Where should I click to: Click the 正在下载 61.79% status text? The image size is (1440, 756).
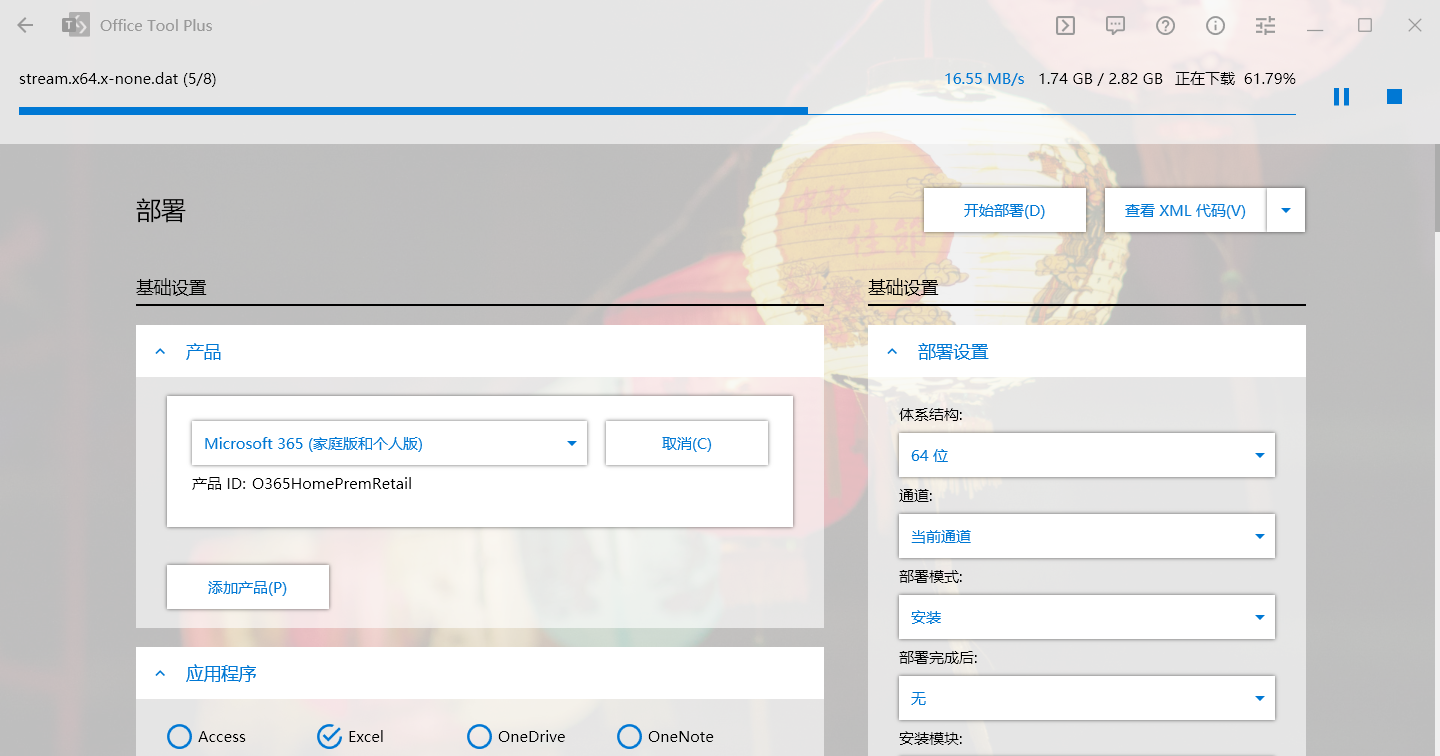click(1235, 78)
